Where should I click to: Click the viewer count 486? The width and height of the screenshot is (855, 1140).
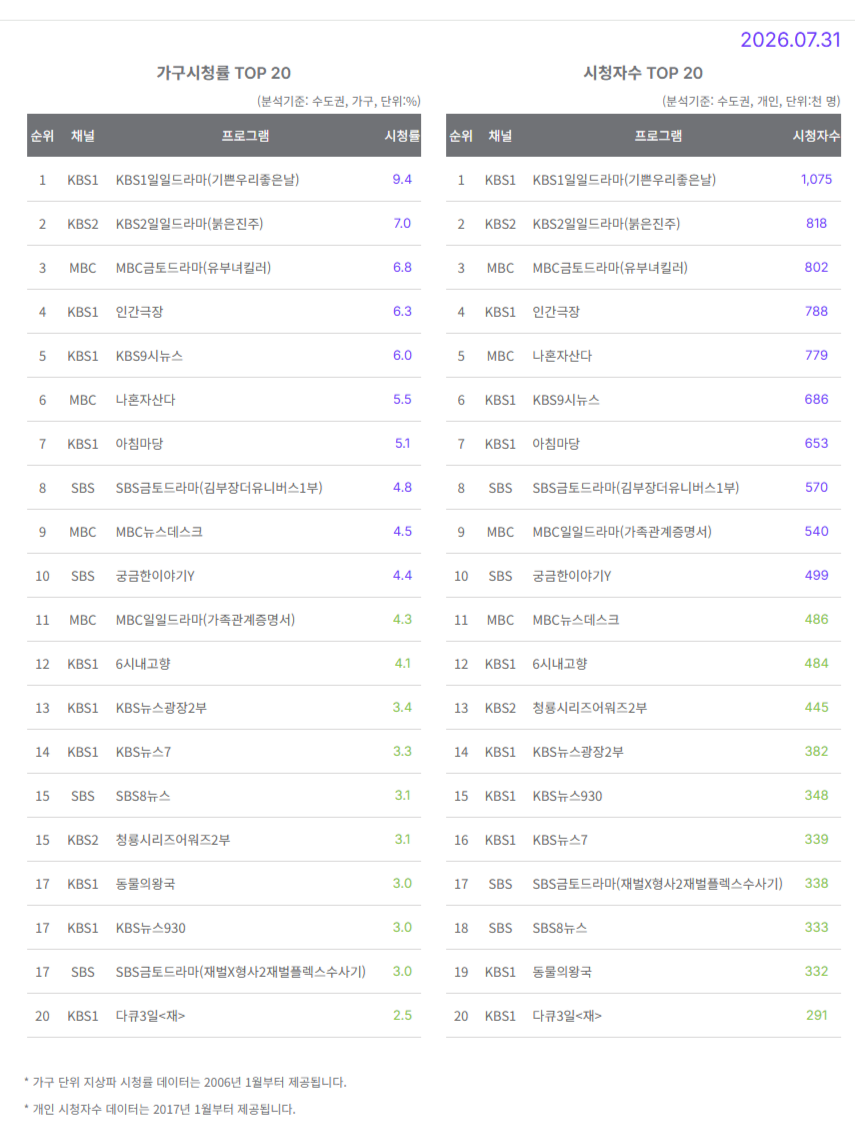tap(816, 619)
